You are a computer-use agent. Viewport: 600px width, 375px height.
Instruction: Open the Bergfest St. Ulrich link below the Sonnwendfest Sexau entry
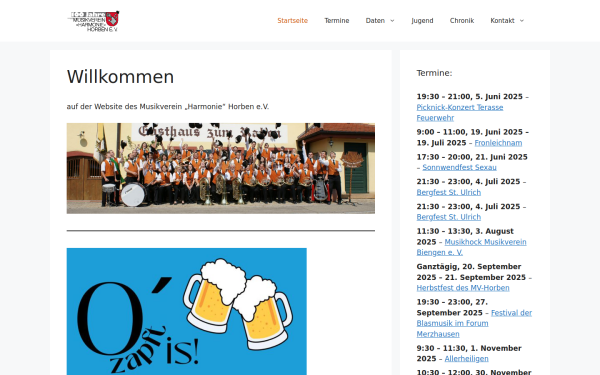click(448, 192)
